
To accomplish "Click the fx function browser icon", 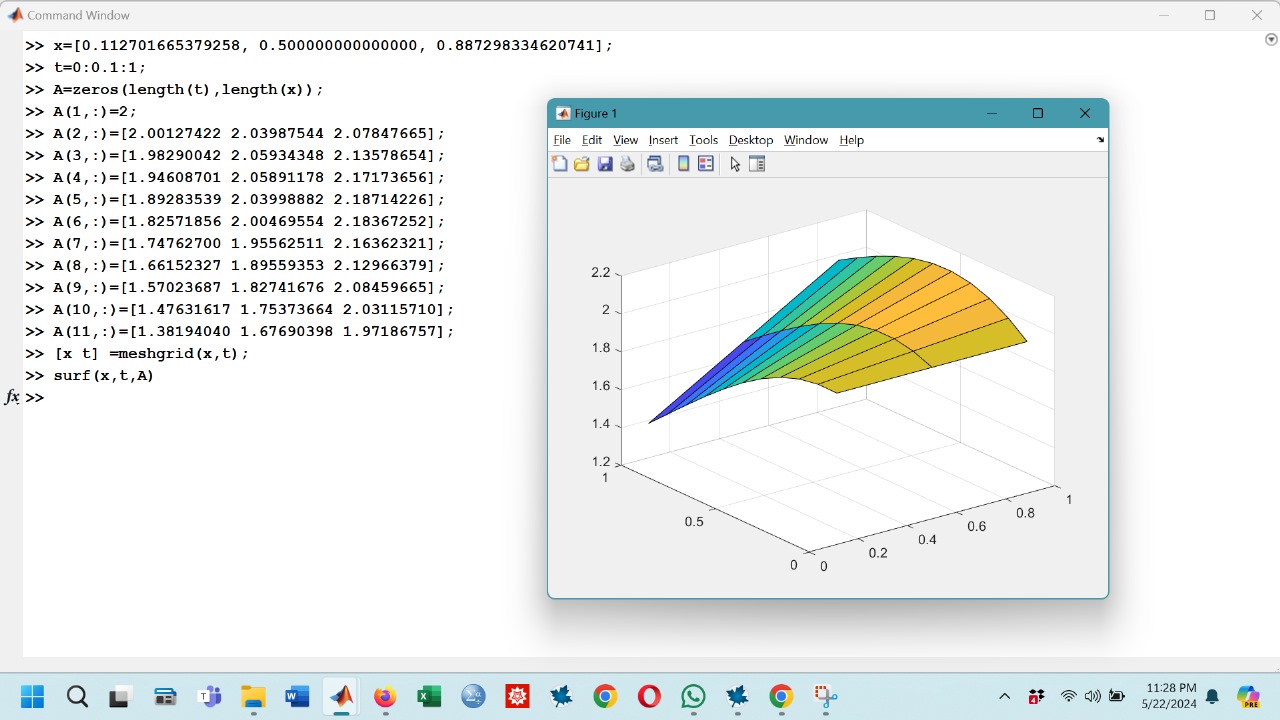I will click(12, 397).
